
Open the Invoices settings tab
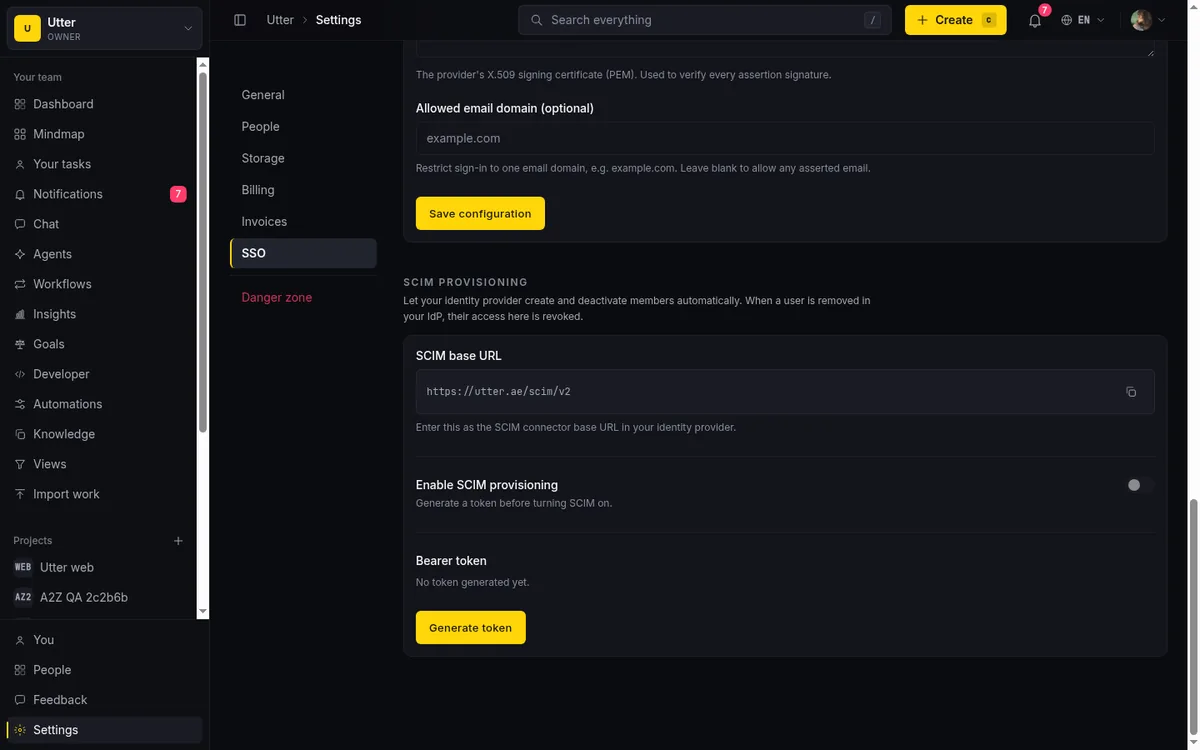(x=303, y=222)
